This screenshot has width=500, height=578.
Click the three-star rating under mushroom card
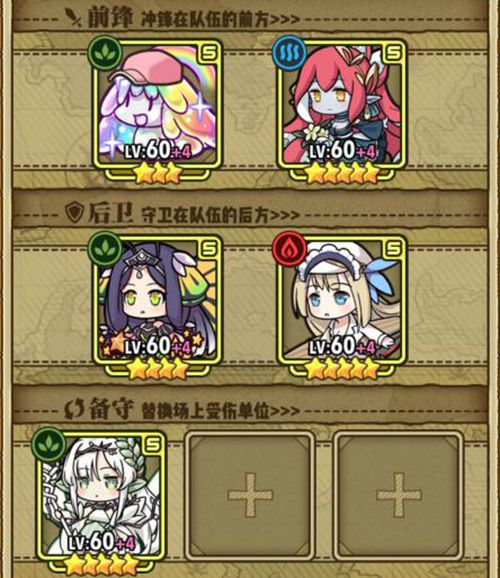coord(158,173)
